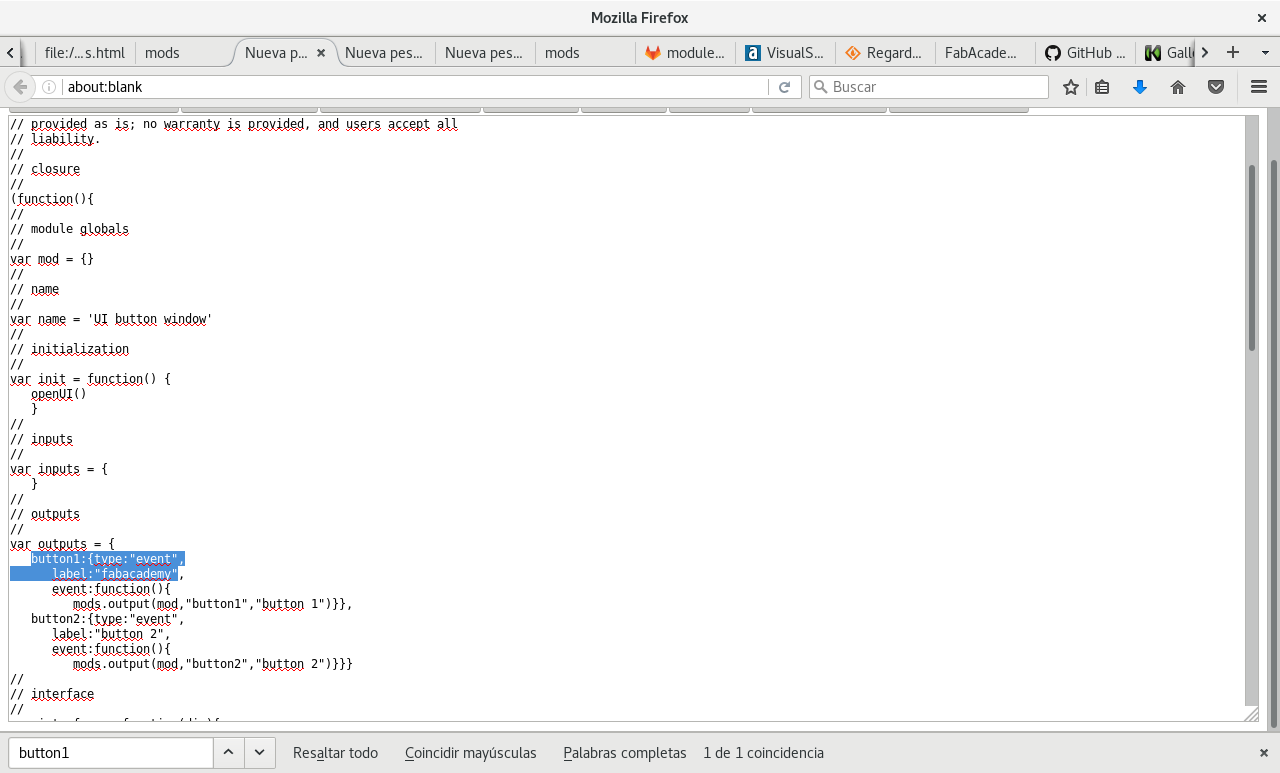This screenshot has height=773, width=1280.
Task: Click the '1 de 1 coincidencia' status text
Action: (763, 753)
